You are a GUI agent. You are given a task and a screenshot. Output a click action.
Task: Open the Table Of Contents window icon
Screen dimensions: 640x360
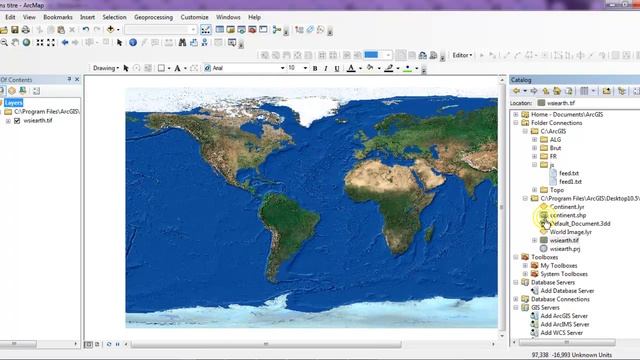tap(220, 29)
